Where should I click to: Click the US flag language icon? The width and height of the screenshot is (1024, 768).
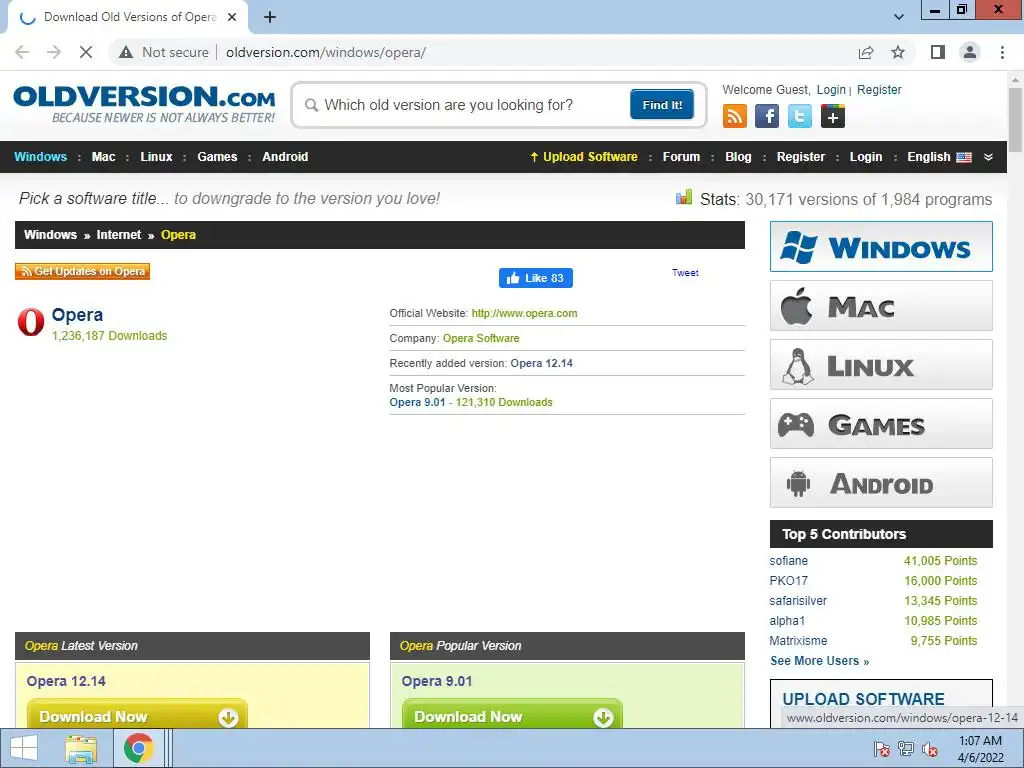pos(964,157)
